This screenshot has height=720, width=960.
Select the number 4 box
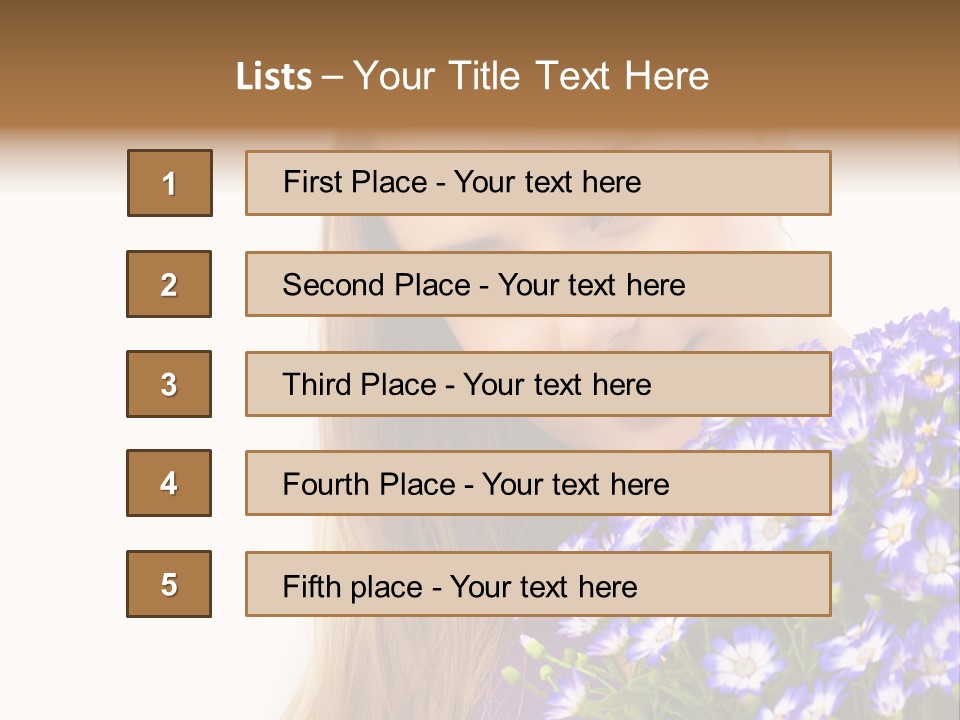coord(169,483)
